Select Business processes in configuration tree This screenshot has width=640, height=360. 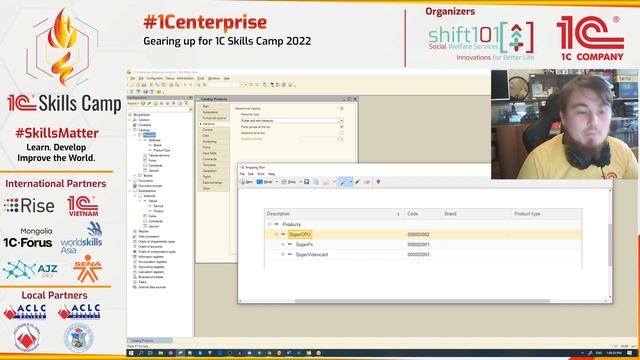click(x=151, y=277)
